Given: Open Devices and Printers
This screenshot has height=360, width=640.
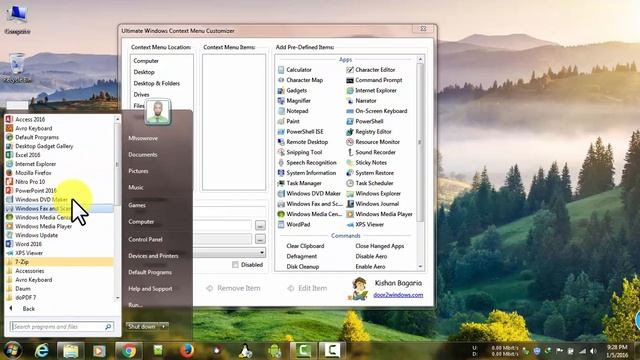Looking at the screenshot, I should coord(153,256).
